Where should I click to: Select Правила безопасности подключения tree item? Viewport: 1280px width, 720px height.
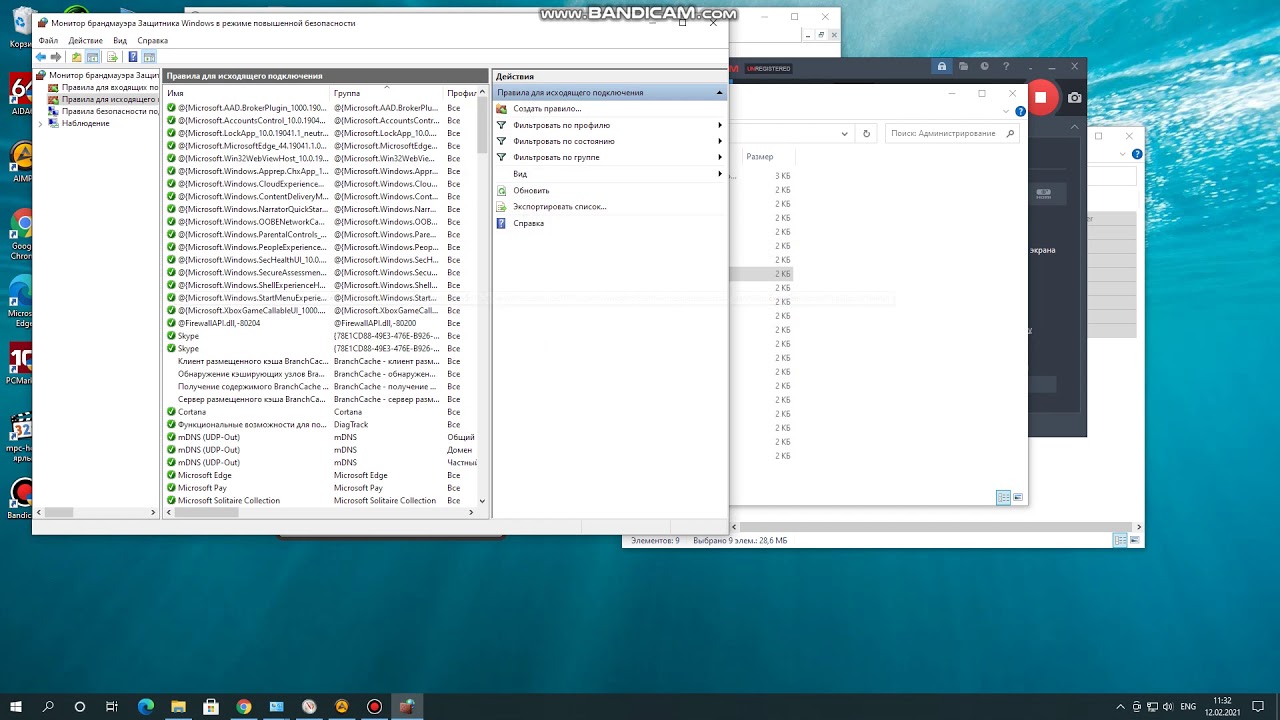click(x=104, y=111)
